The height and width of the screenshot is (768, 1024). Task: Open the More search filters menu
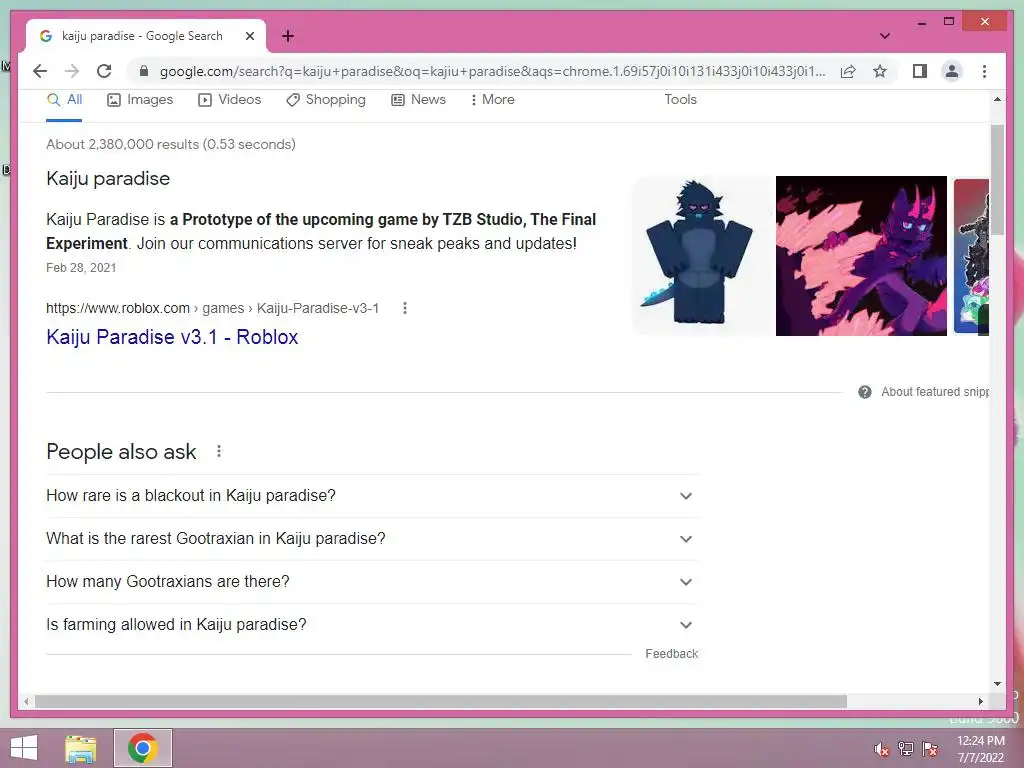(492, 100)
